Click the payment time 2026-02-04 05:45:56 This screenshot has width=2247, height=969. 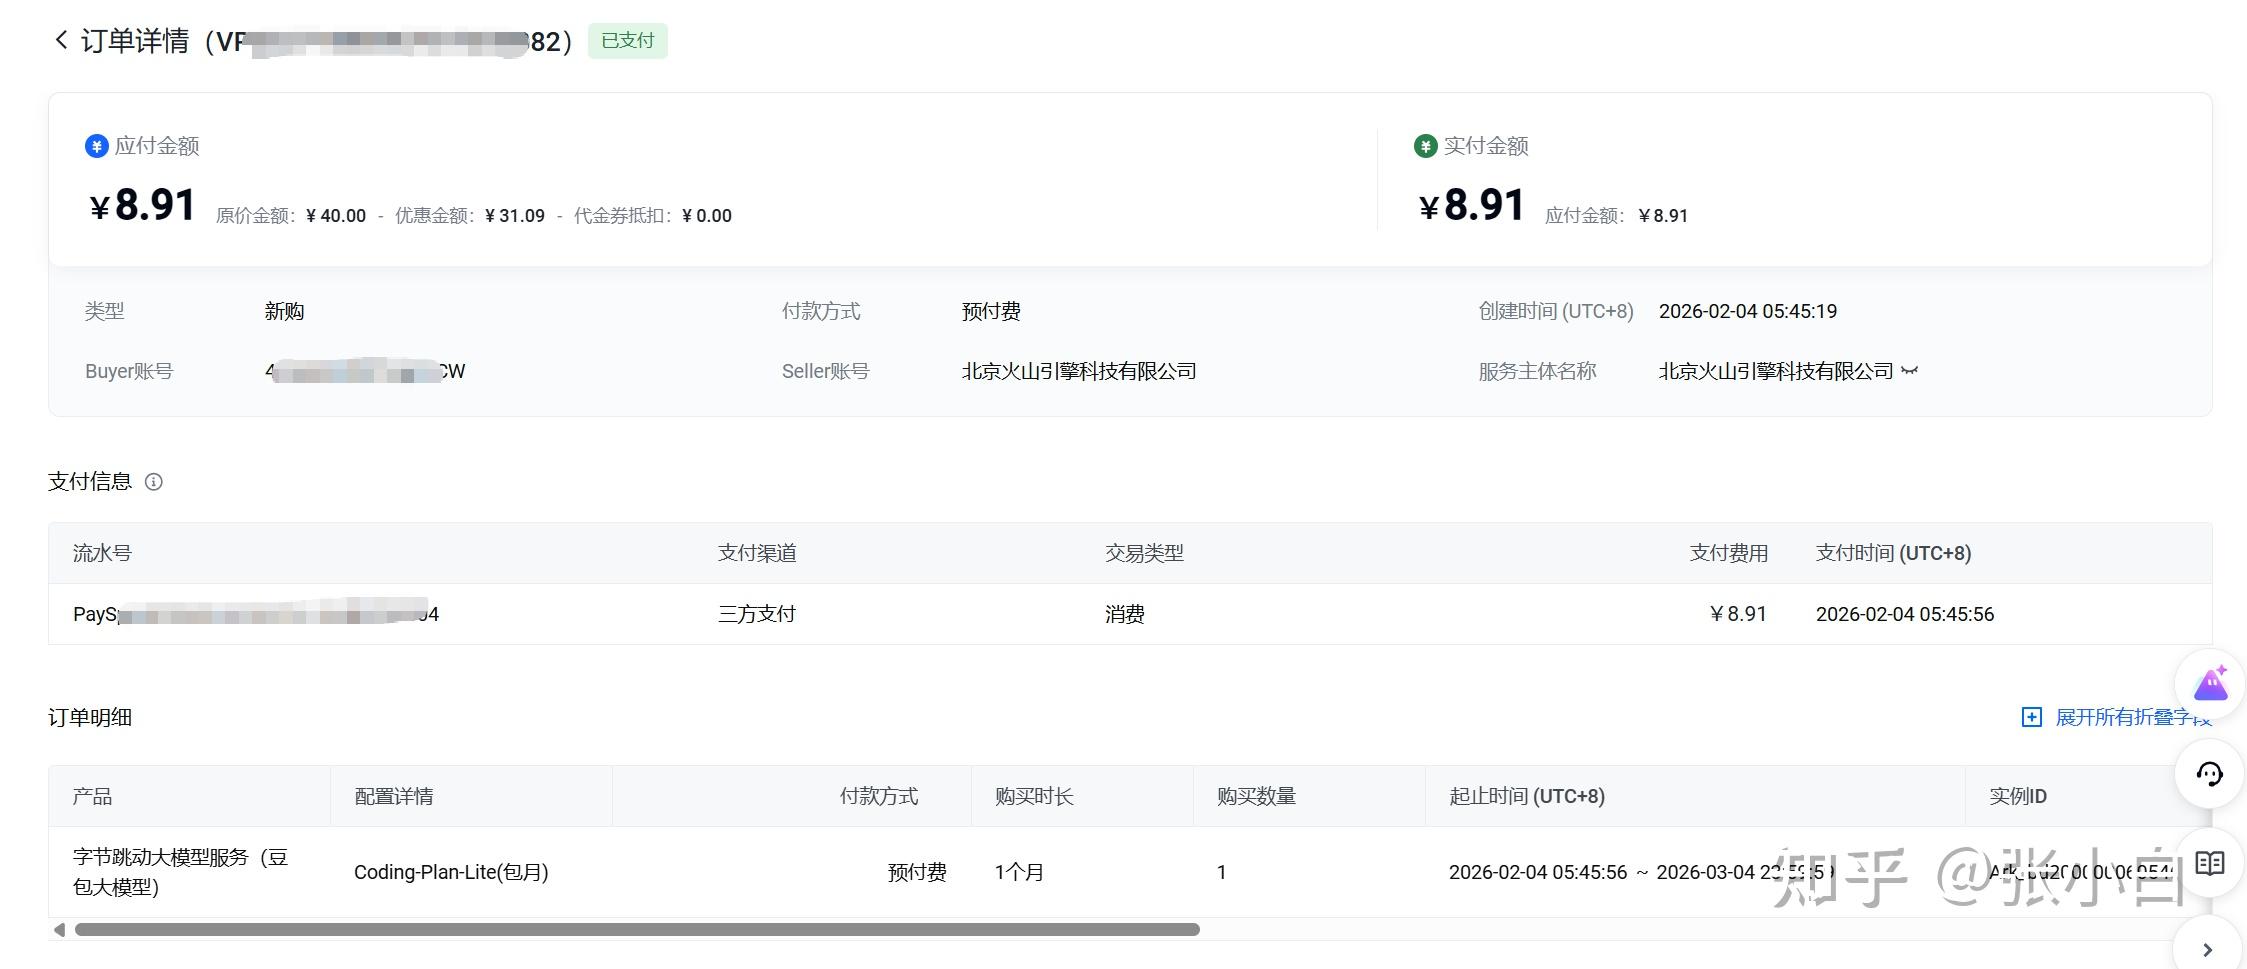[1905, 614]
